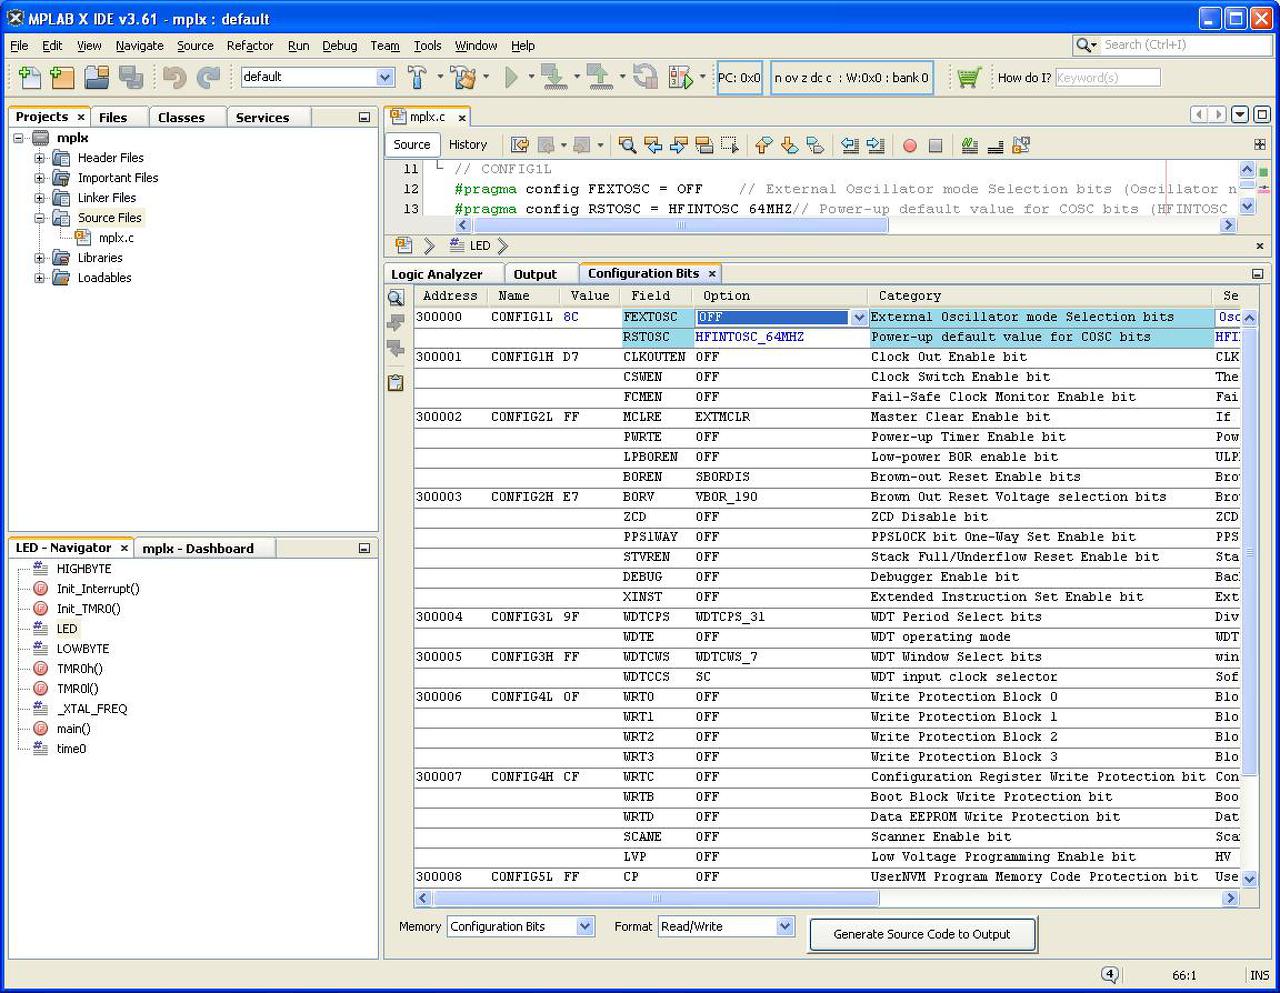Click the Open Project folder icon
1280x993 pixels.
coord(96,77)
